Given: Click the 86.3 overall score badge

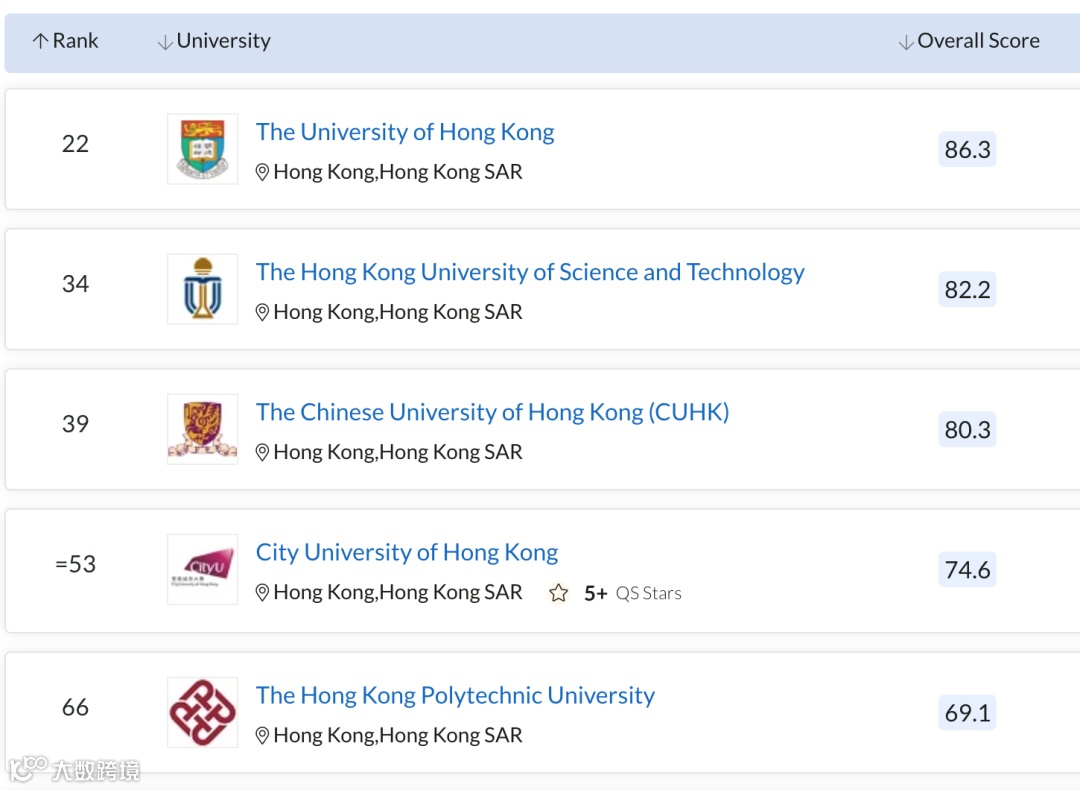Looking at the screenshot, I should point(967,150).
